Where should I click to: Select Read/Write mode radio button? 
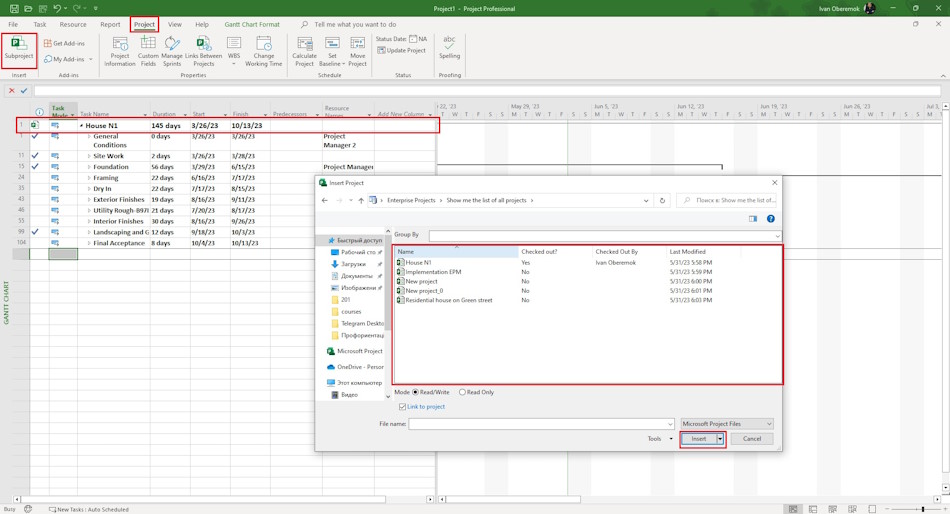click(416, 392)
